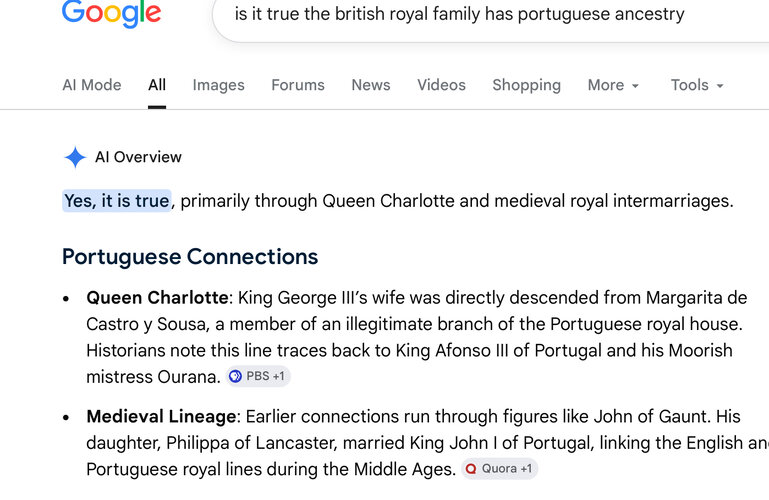
Task: Open the Images tab
Action: click(218, 85)
